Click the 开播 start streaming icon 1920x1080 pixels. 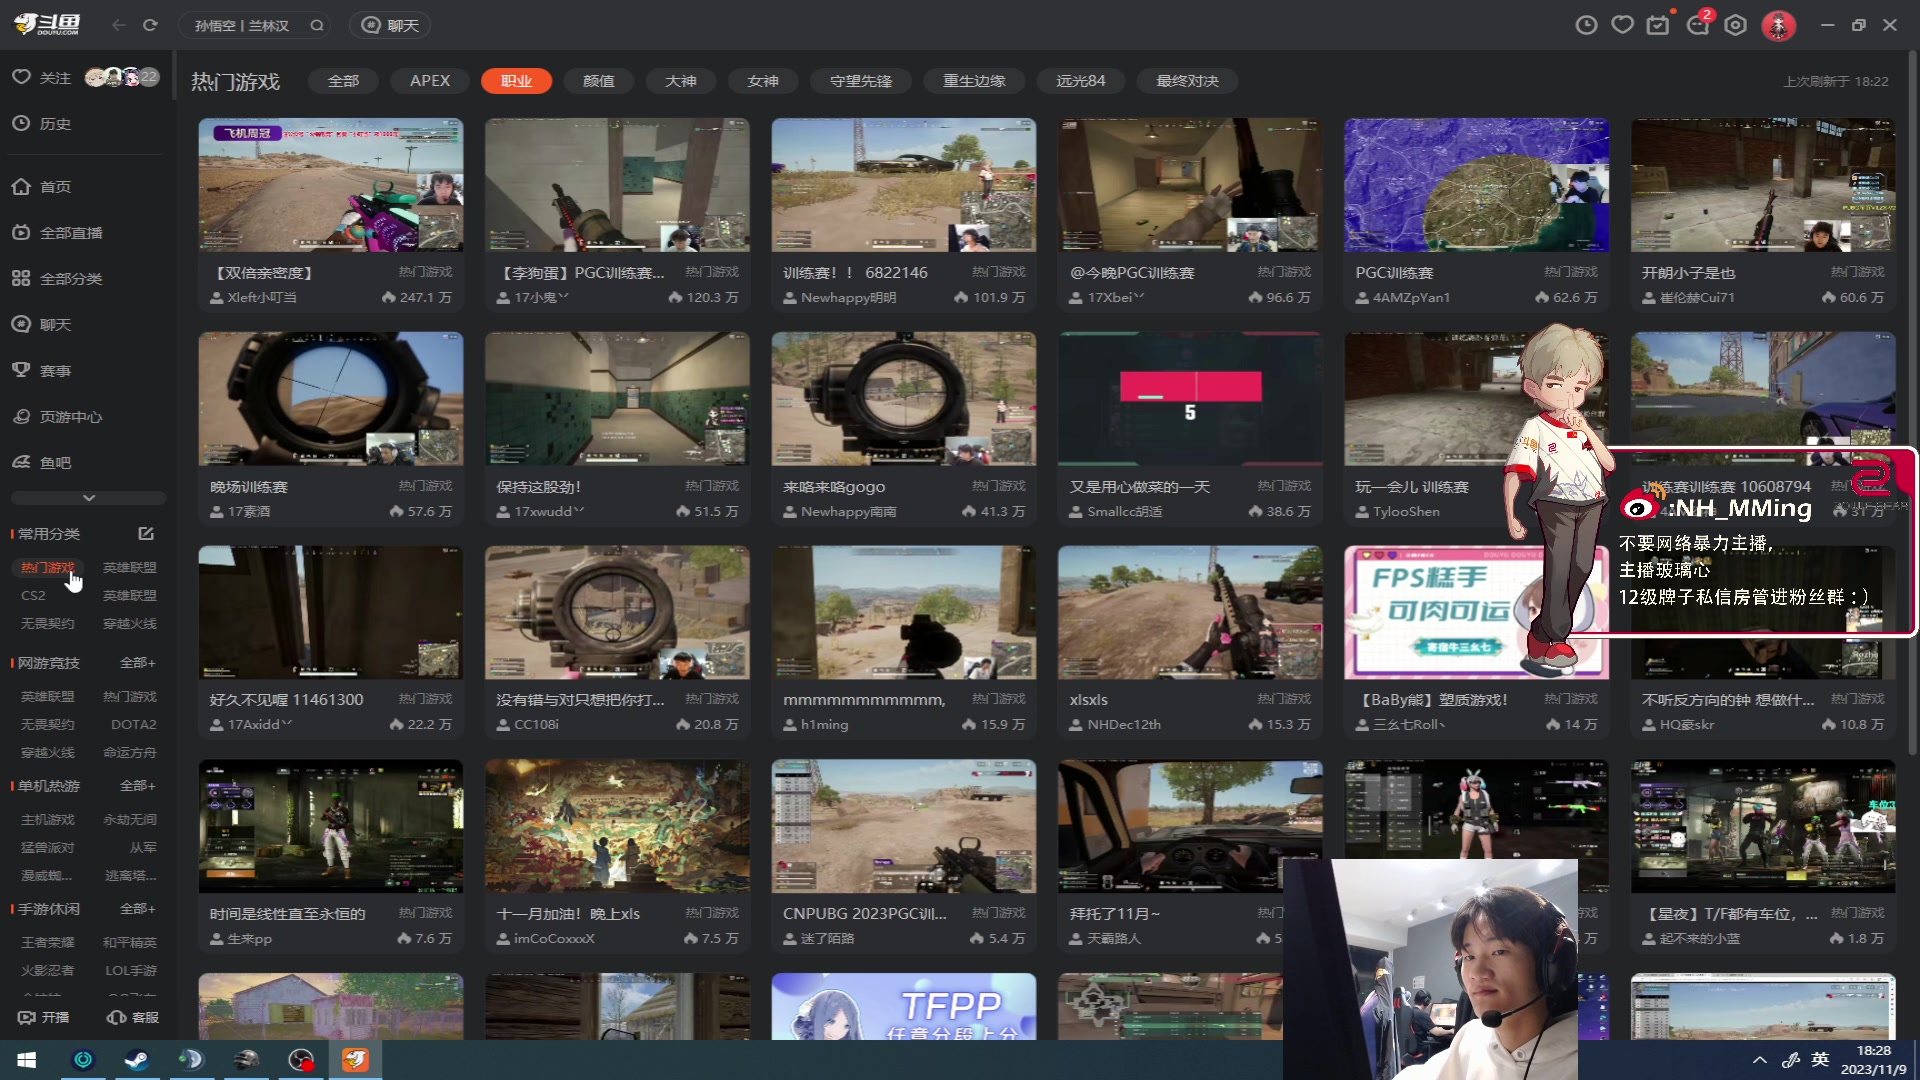click(x=42, y=1017)
